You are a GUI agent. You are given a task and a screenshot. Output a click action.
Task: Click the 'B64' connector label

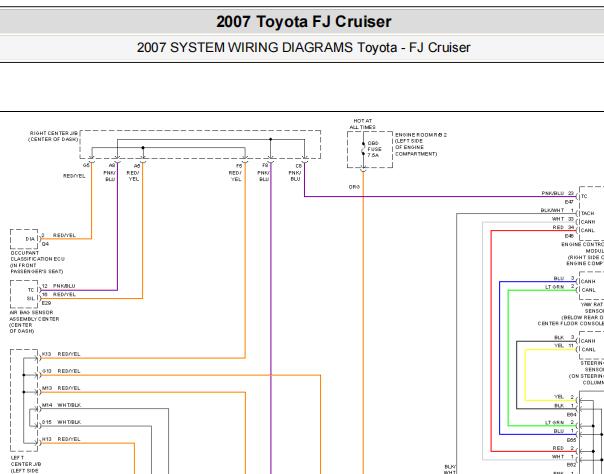point(571,414)
